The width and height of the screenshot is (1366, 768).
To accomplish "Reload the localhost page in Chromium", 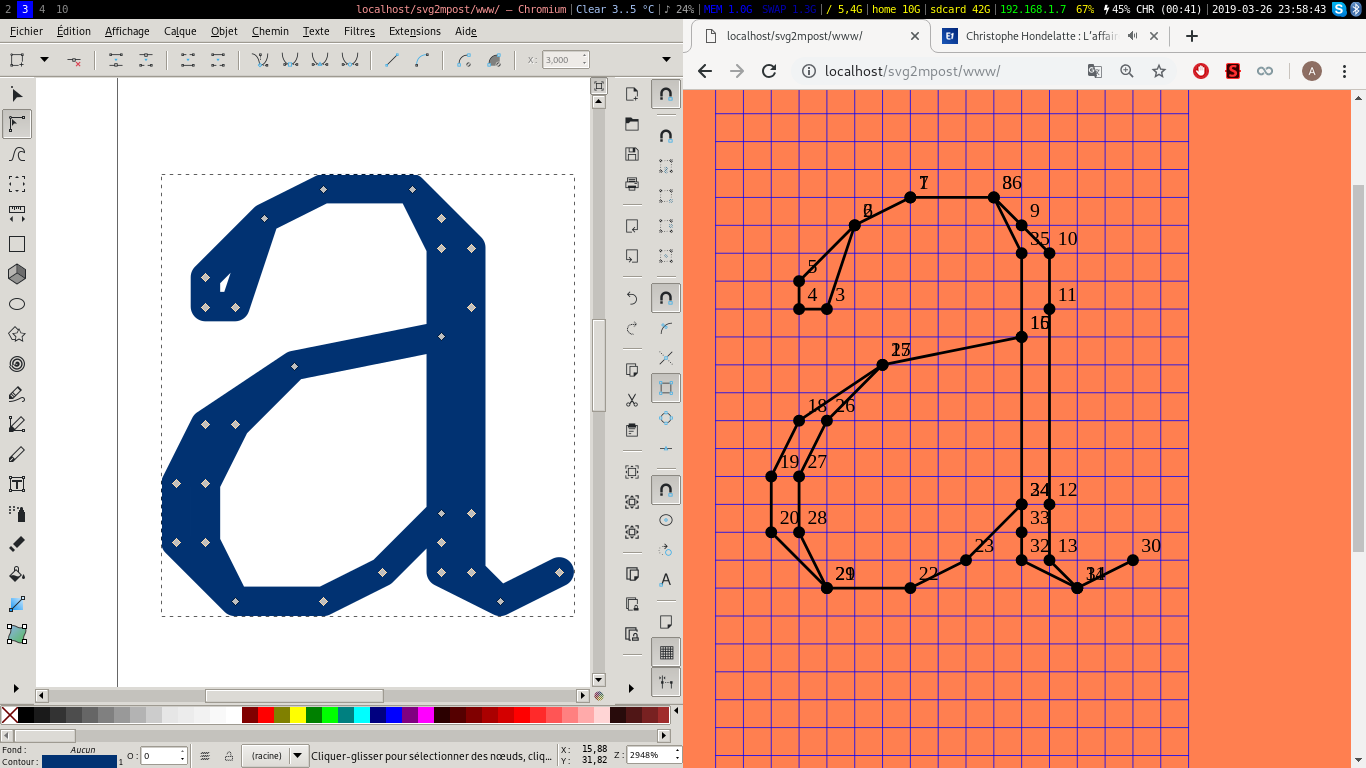I will (x=769, y=71).
